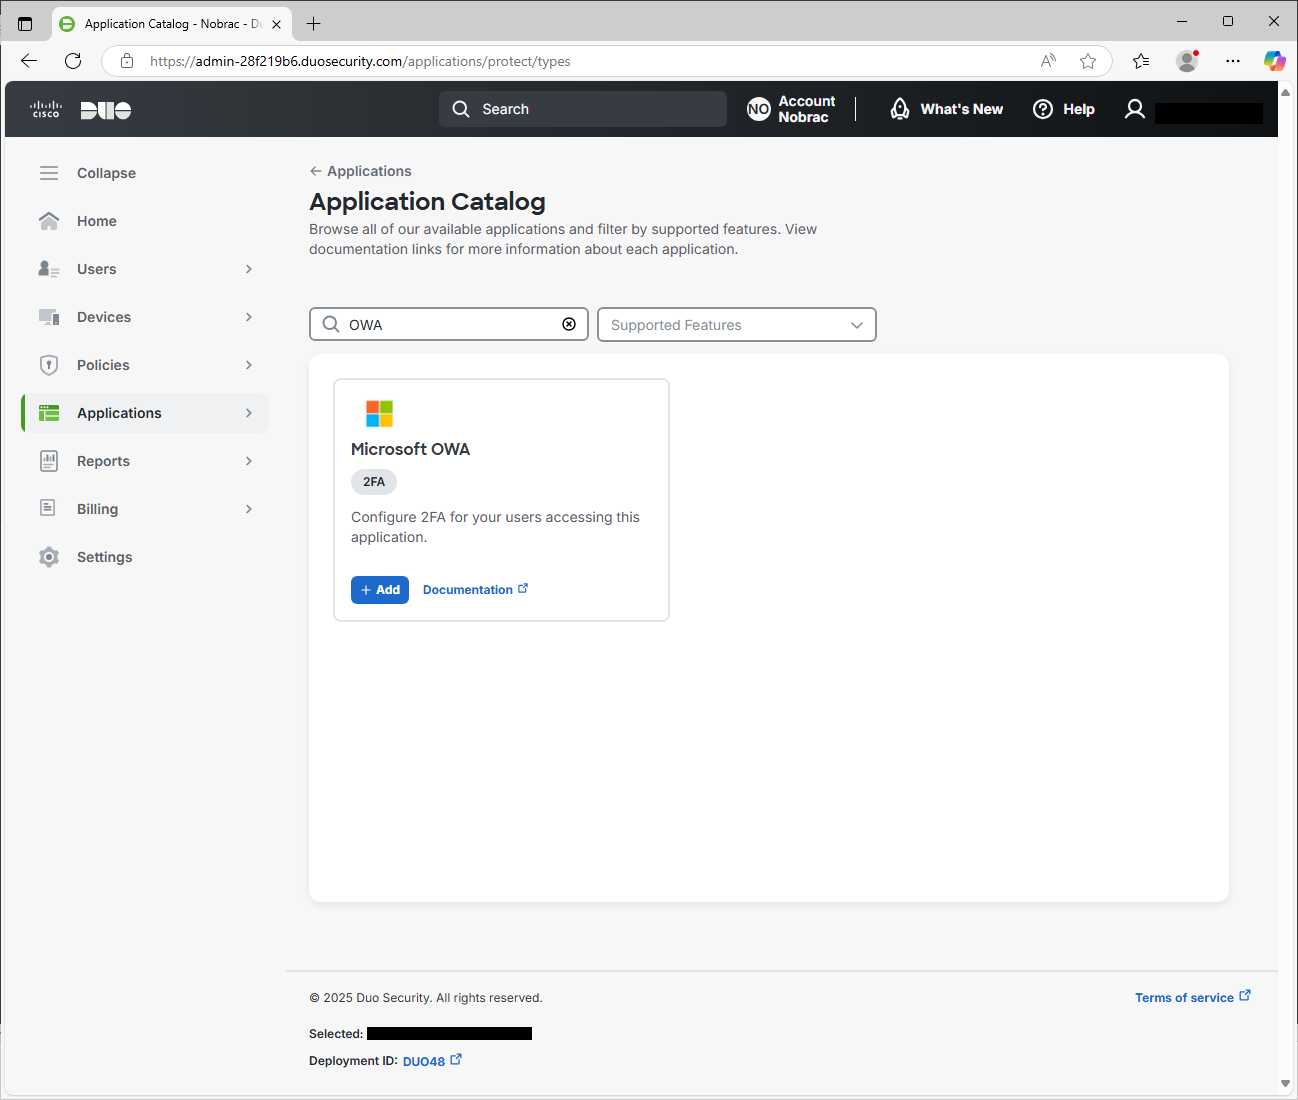Select Reports in the sidebar menu

pos(103,461)
